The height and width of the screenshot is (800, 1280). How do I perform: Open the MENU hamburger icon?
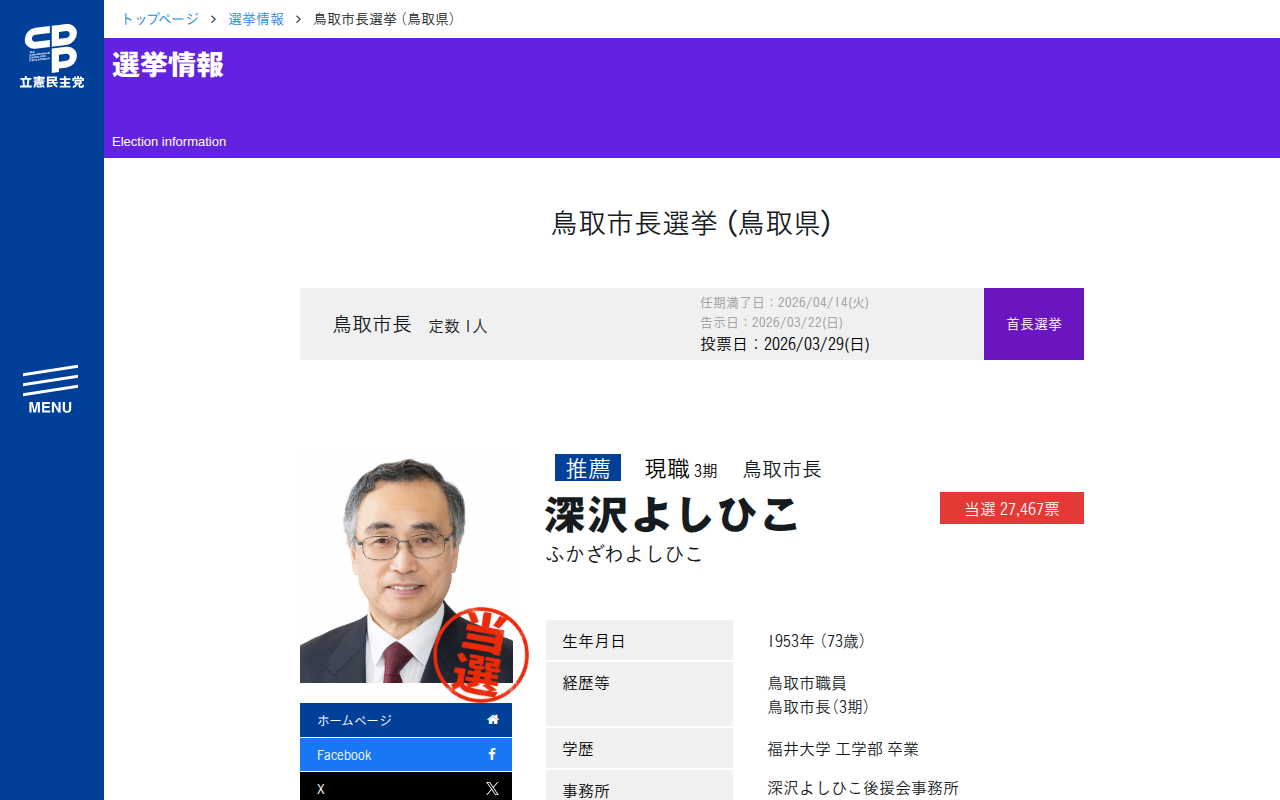point(50,390)
